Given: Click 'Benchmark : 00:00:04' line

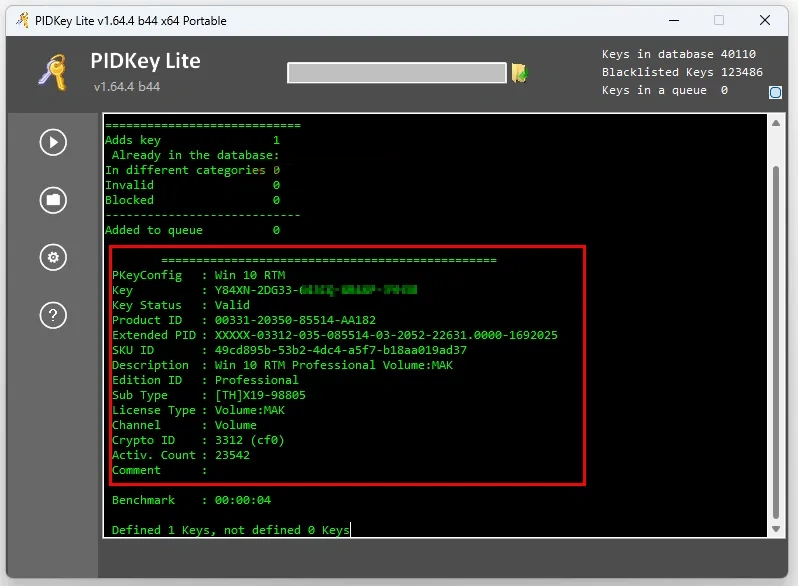Looking at the screenshot, I should pos(191,500).
